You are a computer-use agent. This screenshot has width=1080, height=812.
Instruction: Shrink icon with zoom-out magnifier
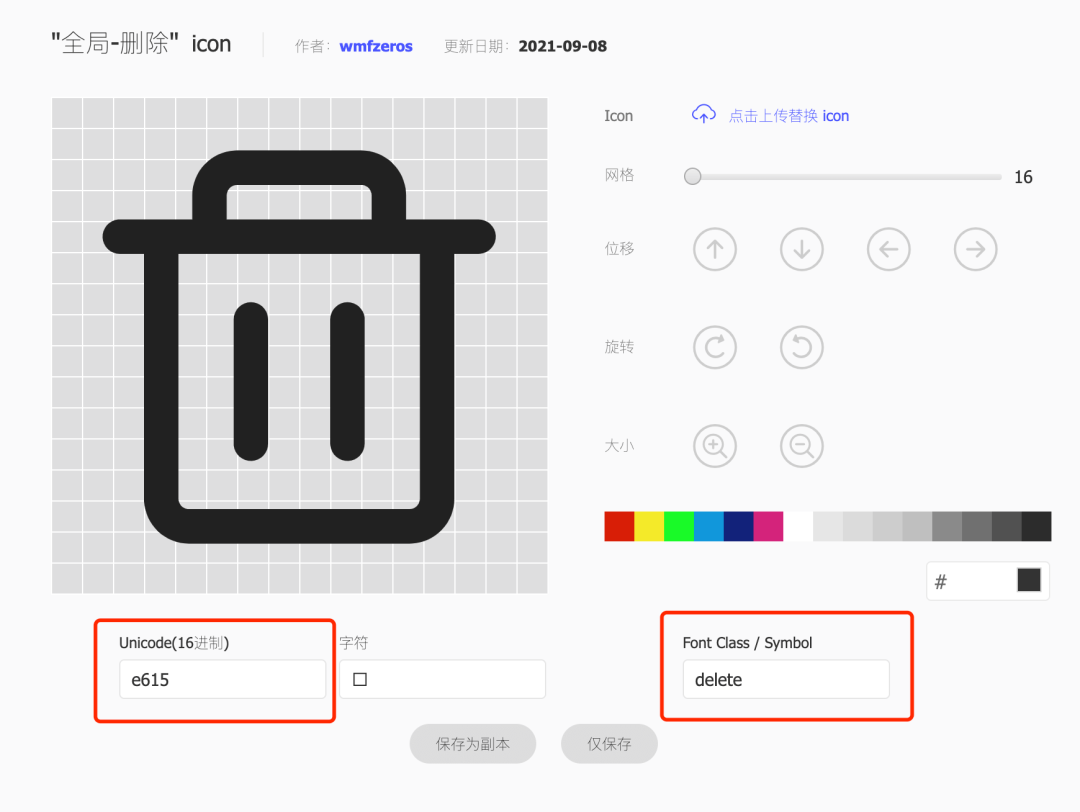[x=802, y=446]
